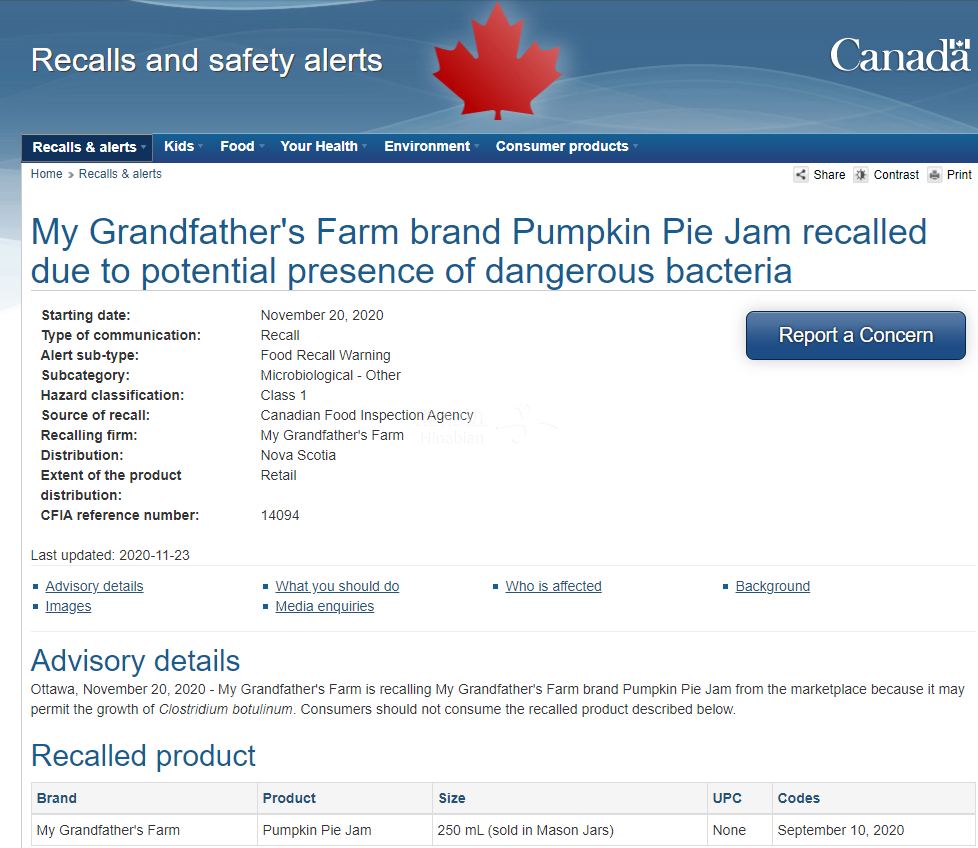Click the Share icon
This screenshot has height=848, width=978.
pyautogui.click(x=801, y=175)
